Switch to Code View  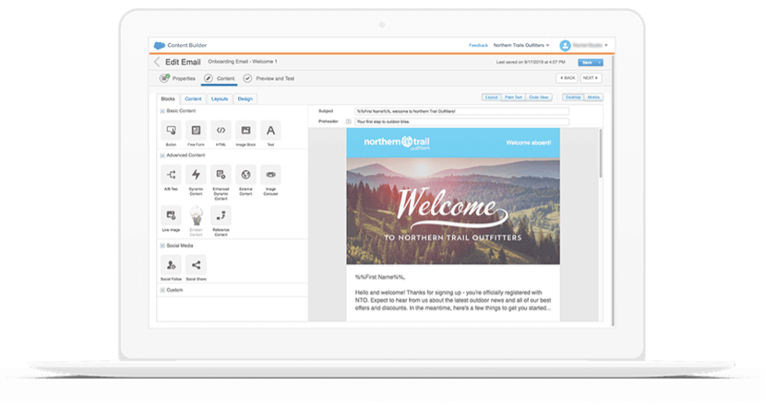[540, 98]
